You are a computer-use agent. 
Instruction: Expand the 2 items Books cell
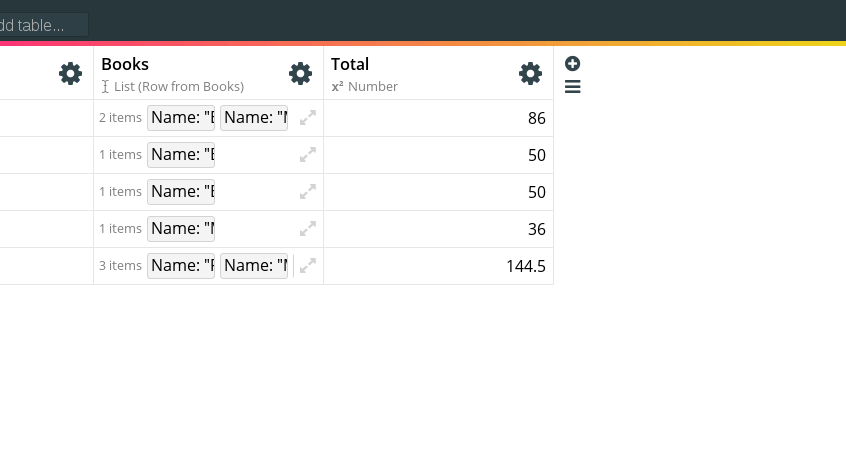(x=308, y=118)
